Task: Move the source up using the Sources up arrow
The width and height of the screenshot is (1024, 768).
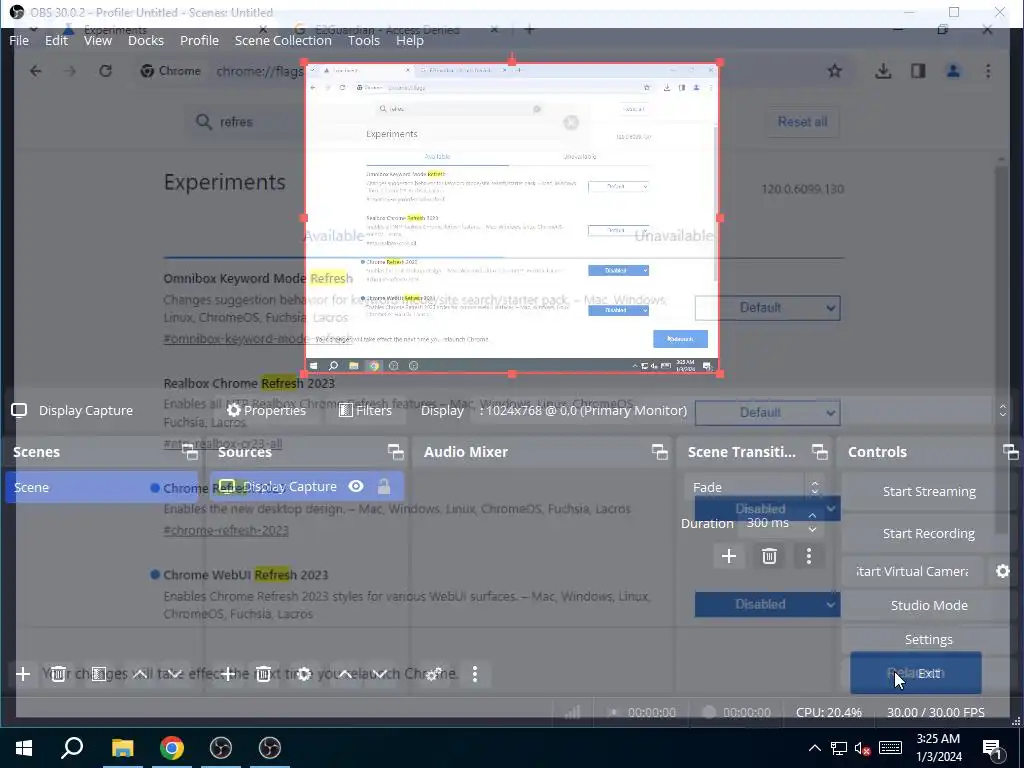Action: [345, 674]
